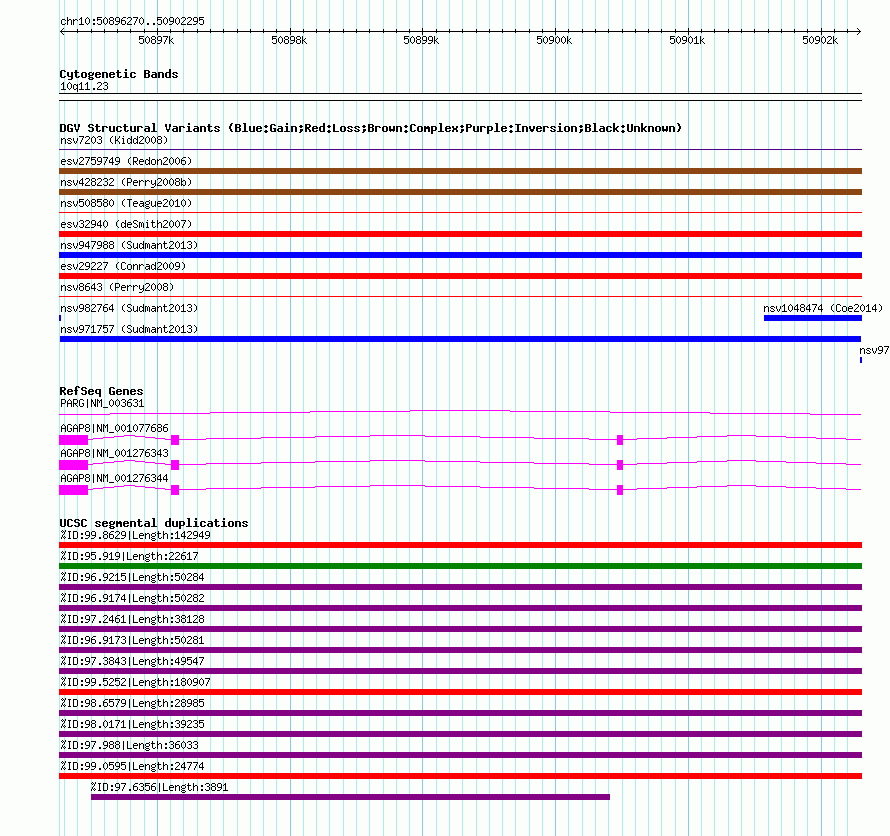Click duplication label %ID:99.0595|Length:24774
Screen dimensions: 890x836
tap(132, 766)
